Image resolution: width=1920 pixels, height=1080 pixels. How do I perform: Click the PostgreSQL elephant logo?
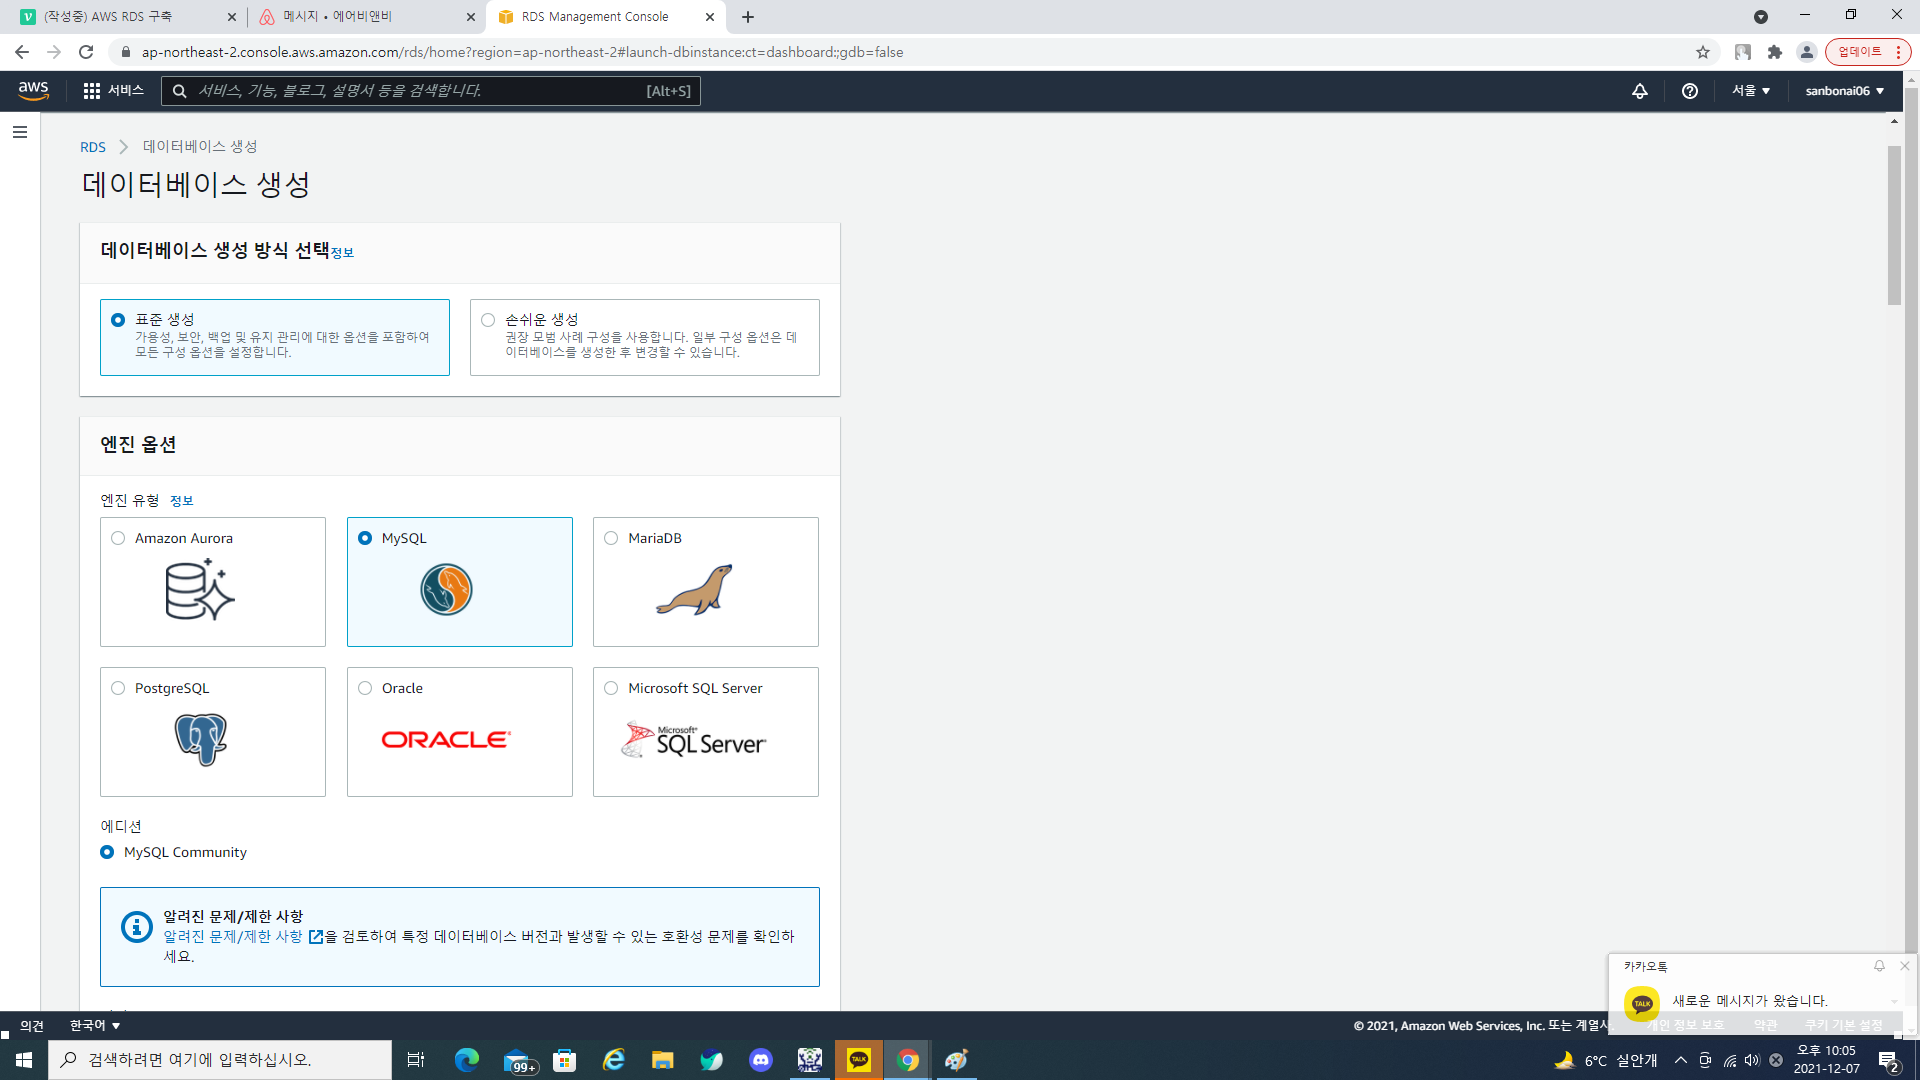coord(201,740)
